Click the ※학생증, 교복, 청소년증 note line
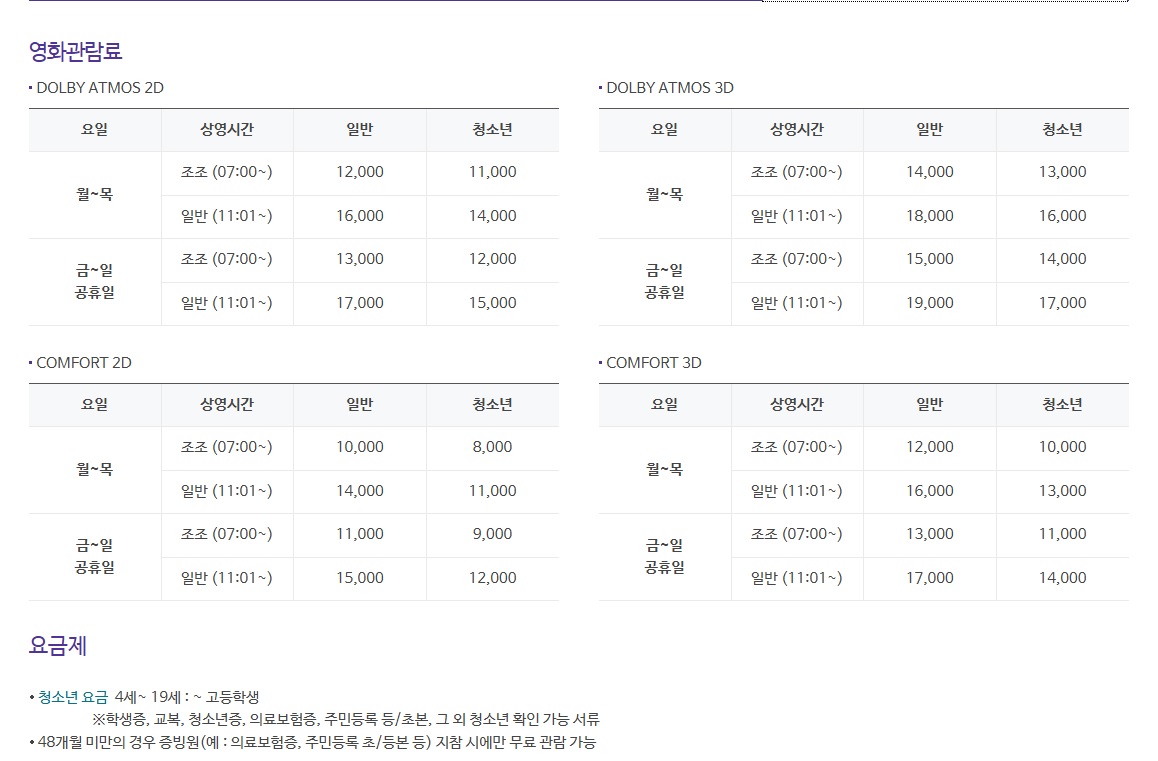Viewport: 1158px width, 761px height. [346, 719]
